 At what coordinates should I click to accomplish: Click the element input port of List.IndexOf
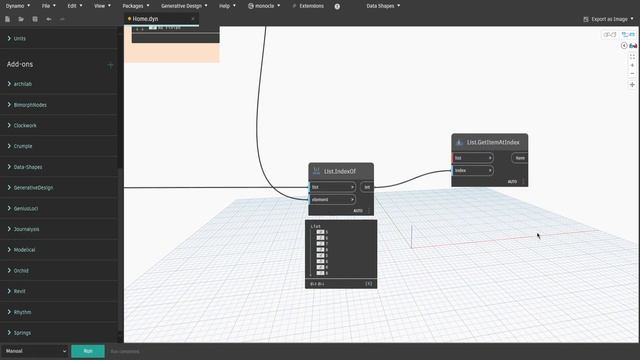(332, 200)
